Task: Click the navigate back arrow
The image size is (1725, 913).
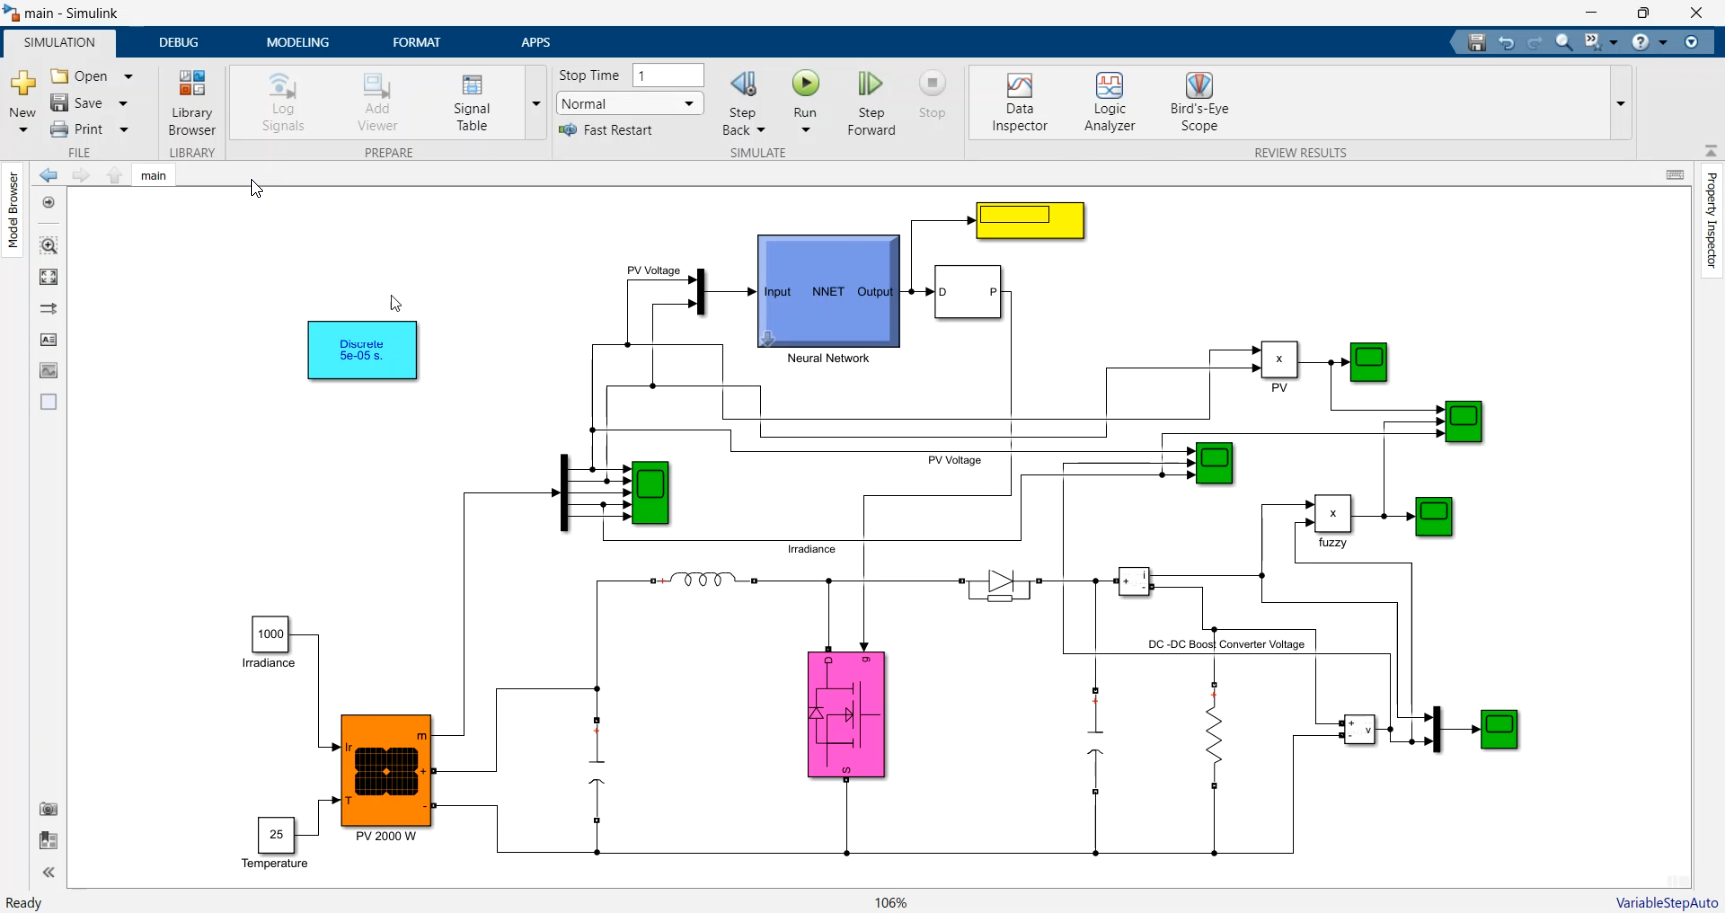Action: pos(48,175)
